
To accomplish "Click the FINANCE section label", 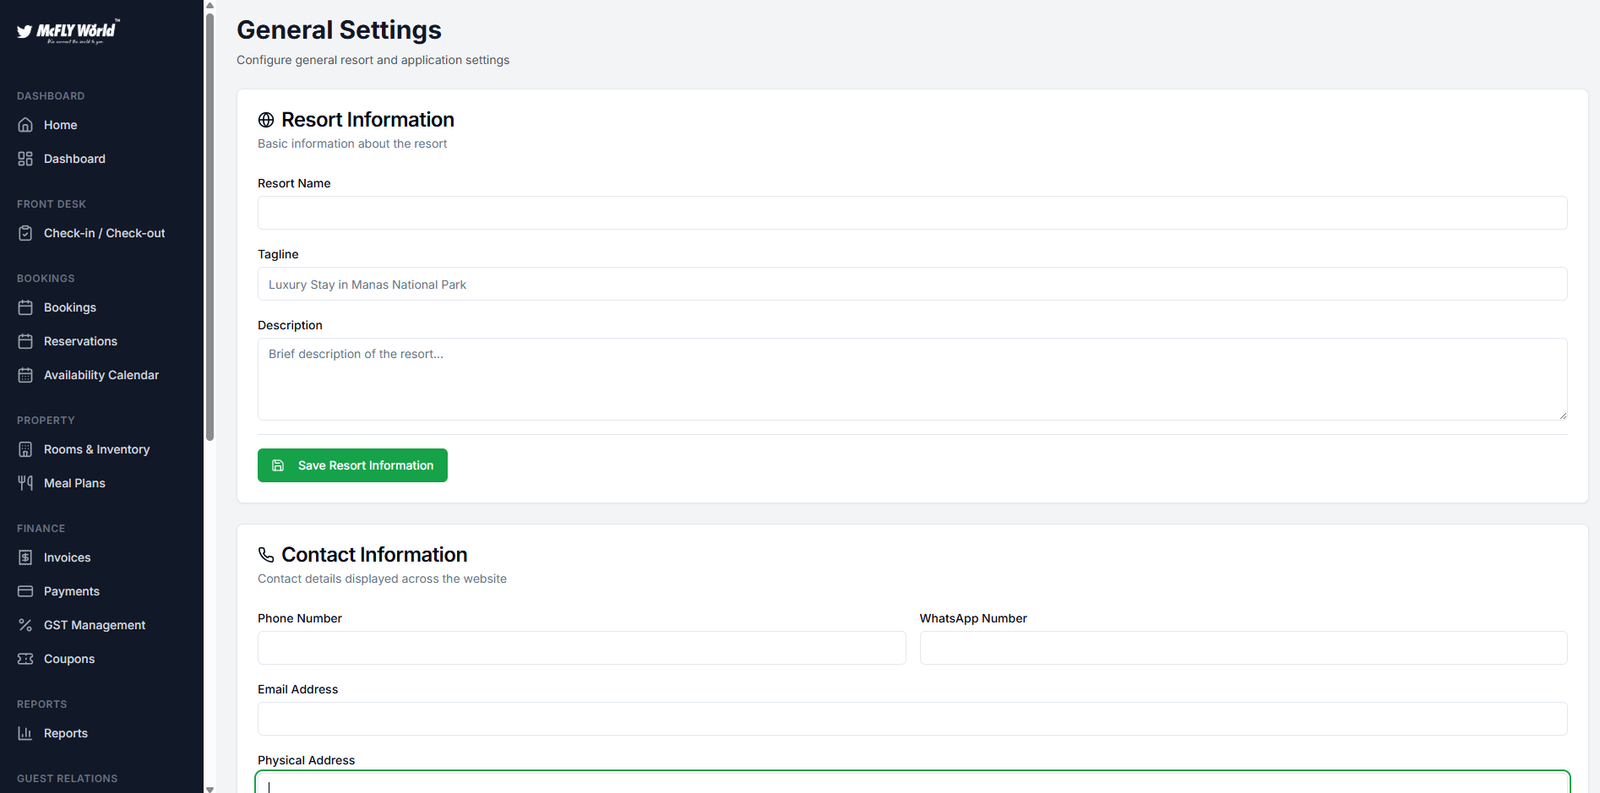I will pyautogui.click(x=41, y=528).
